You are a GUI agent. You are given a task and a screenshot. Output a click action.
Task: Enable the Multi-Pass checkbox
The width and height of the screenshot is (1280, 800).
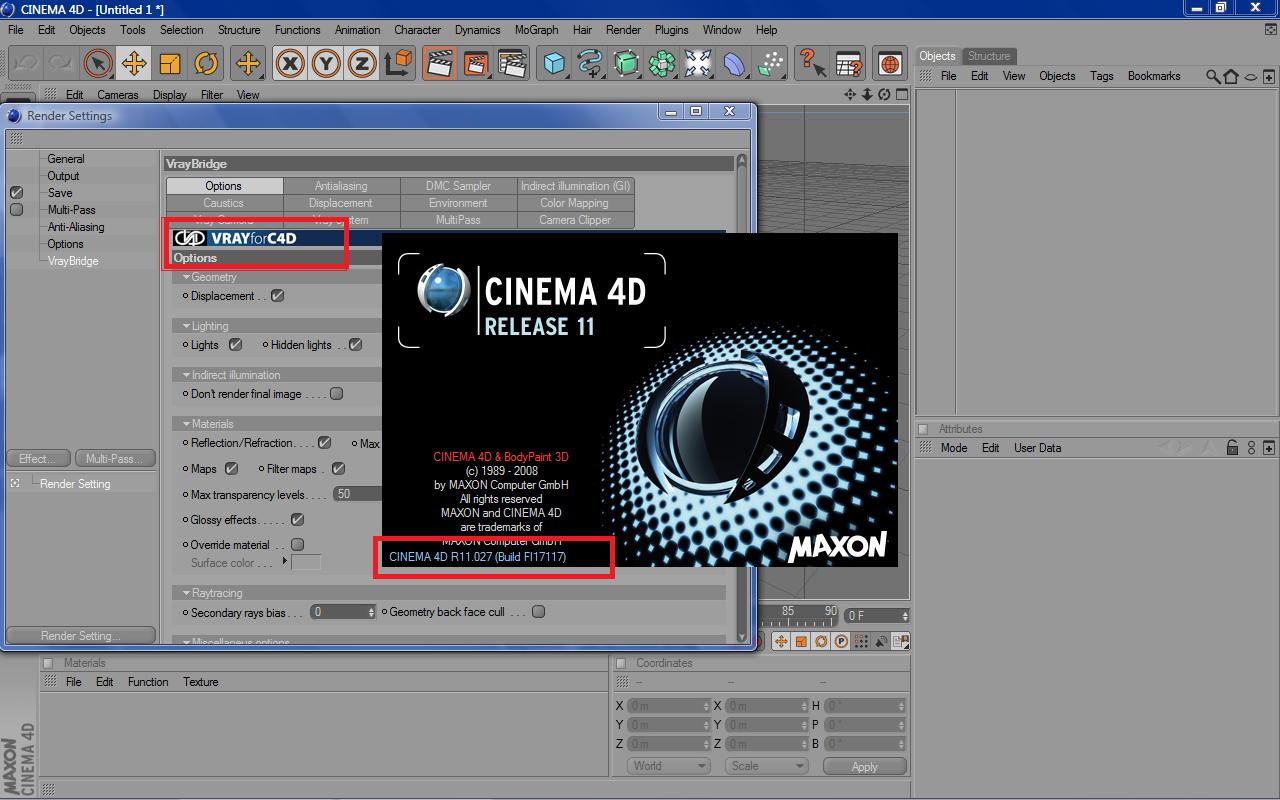[16, 210]
